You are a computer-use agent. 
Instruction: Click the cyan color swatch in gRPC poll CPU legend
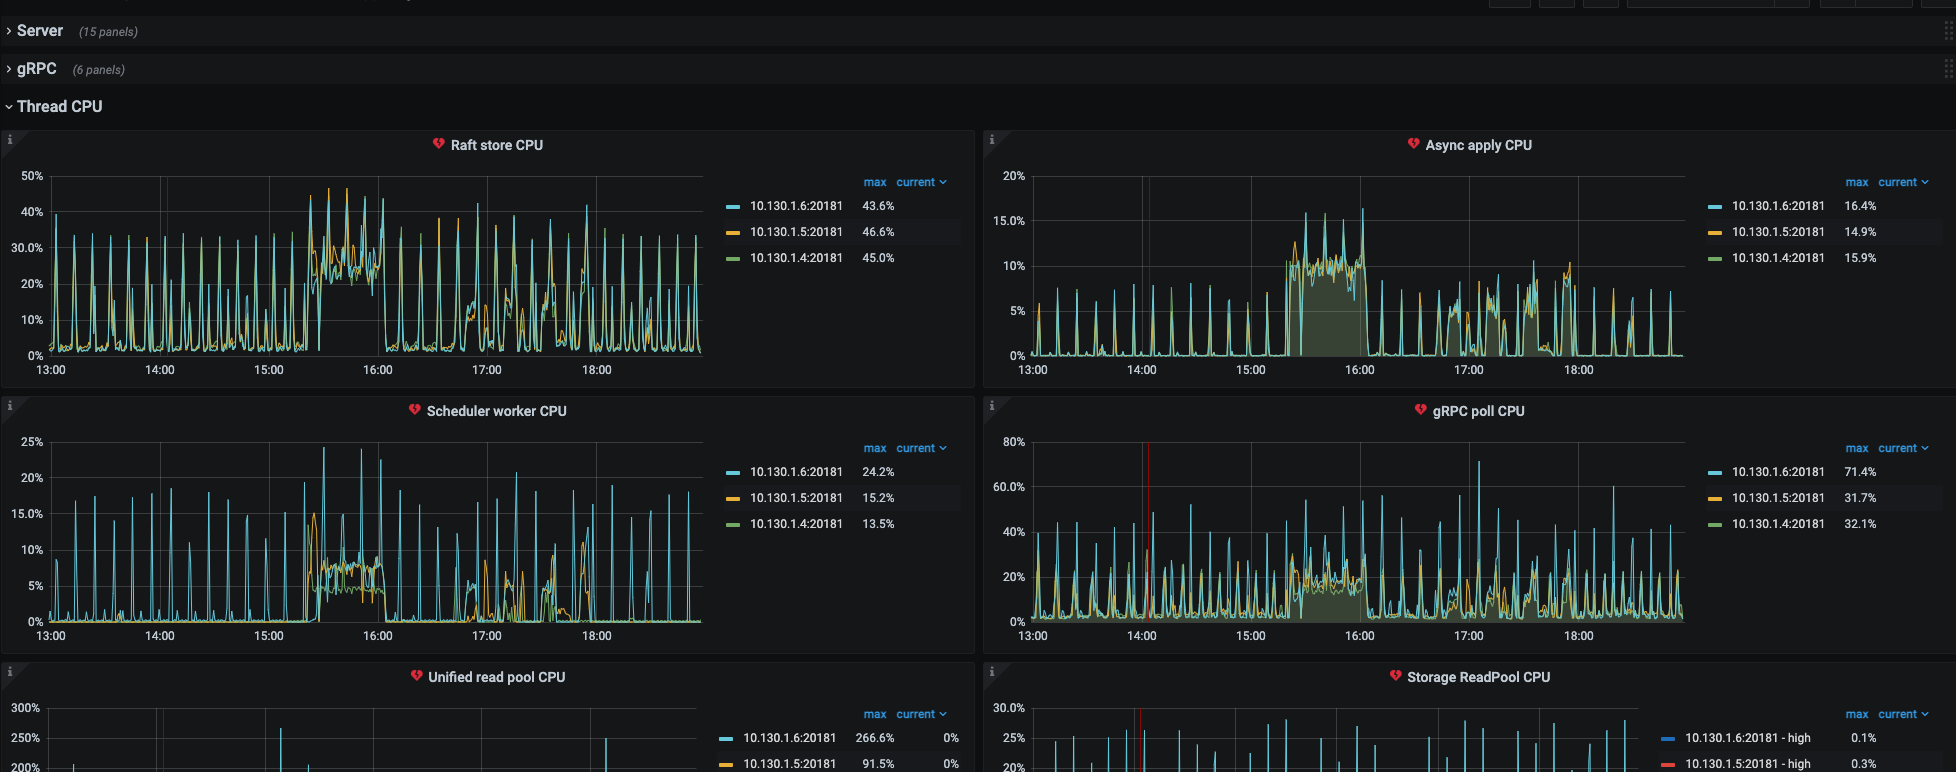[1715, 472]
